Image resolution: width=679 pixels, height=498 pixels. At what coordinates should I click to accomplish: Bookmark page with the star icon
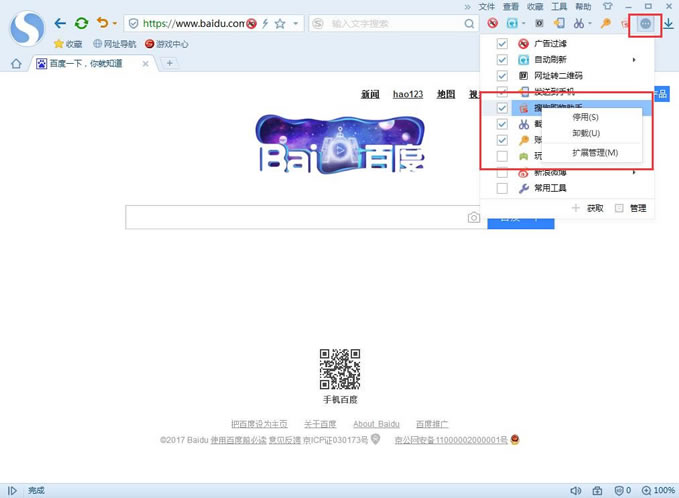[280, 23]
